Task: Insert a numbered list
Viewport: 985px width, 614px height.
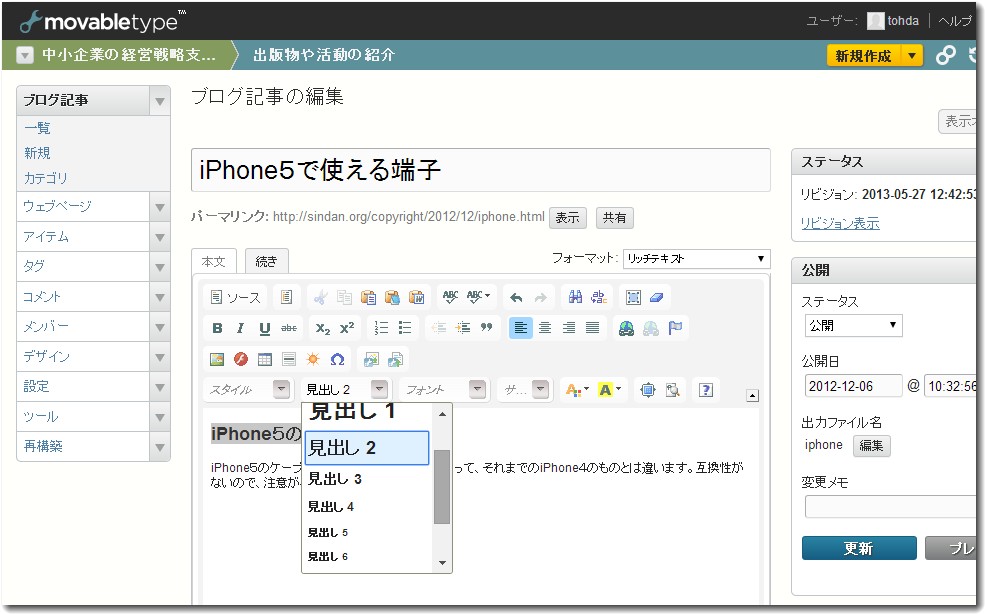Action: click(381, 328)
